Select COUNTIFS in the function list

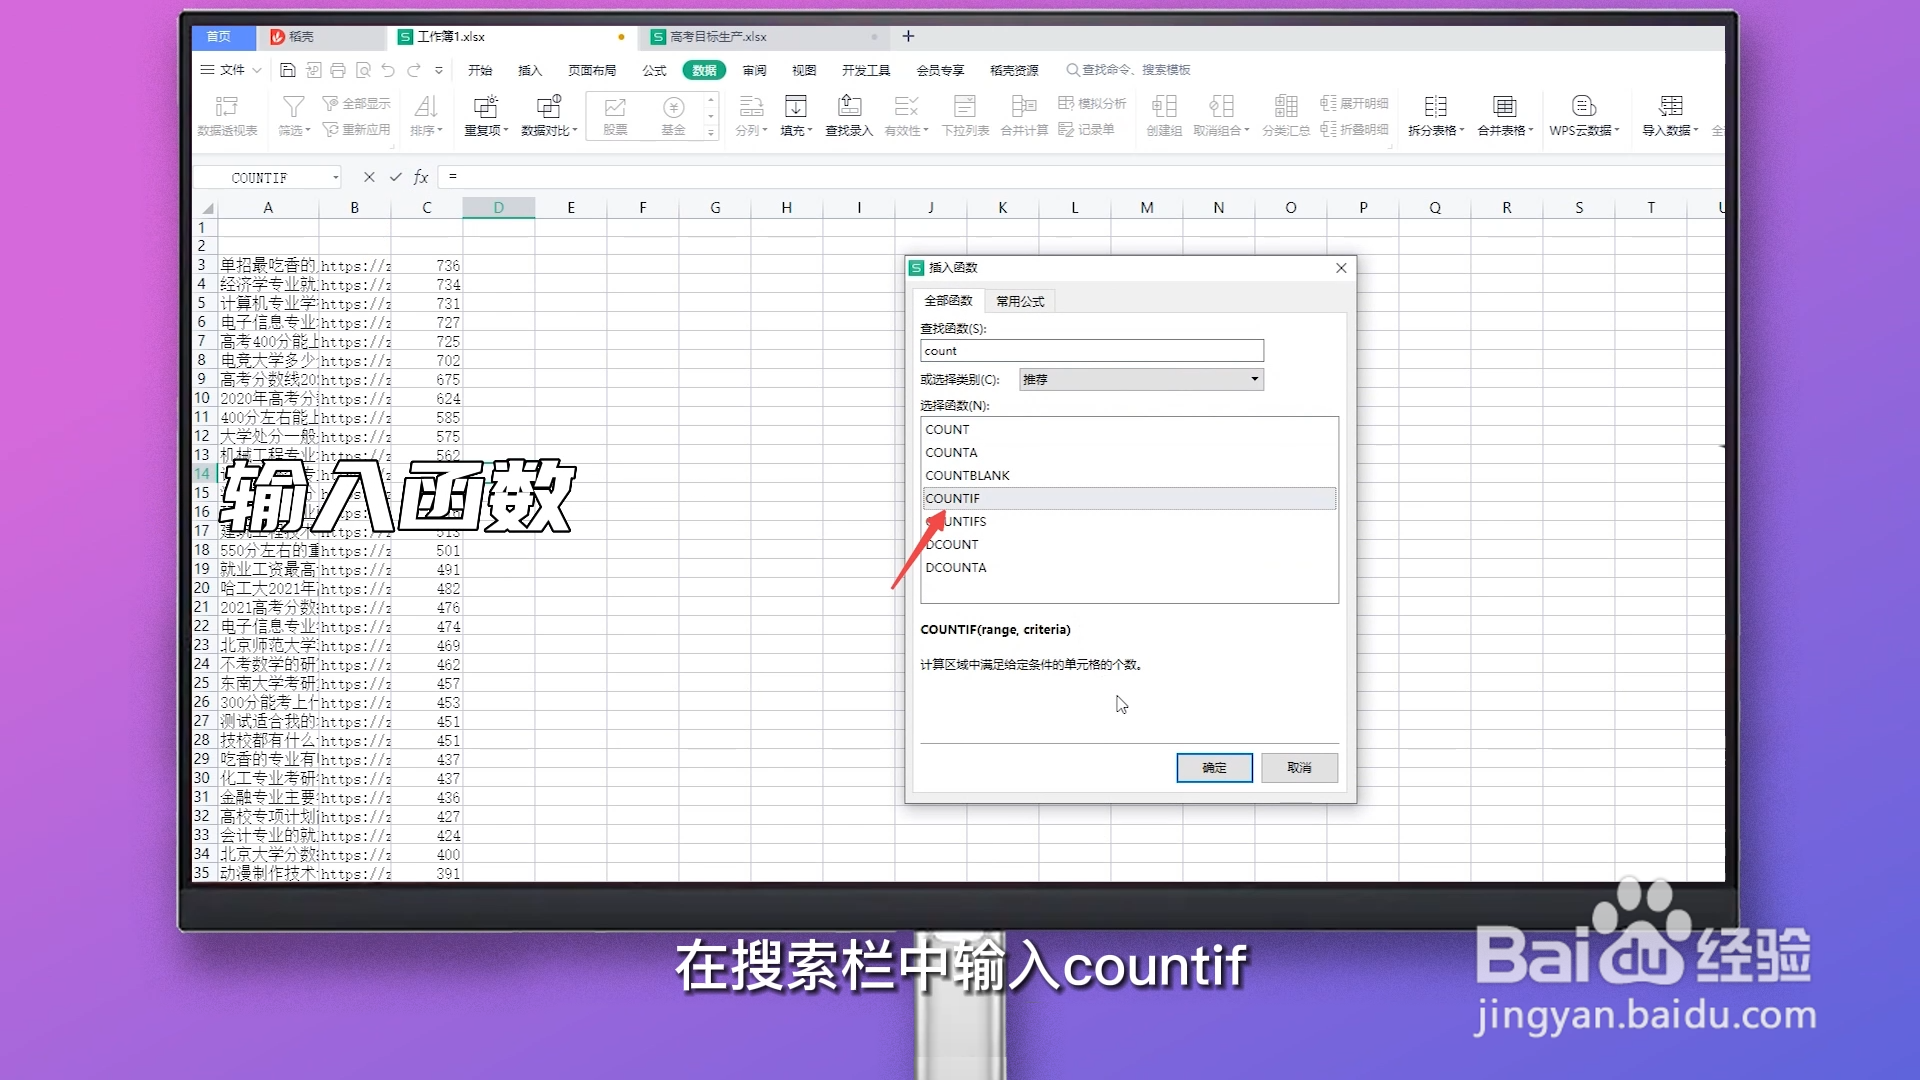[962, 521]
